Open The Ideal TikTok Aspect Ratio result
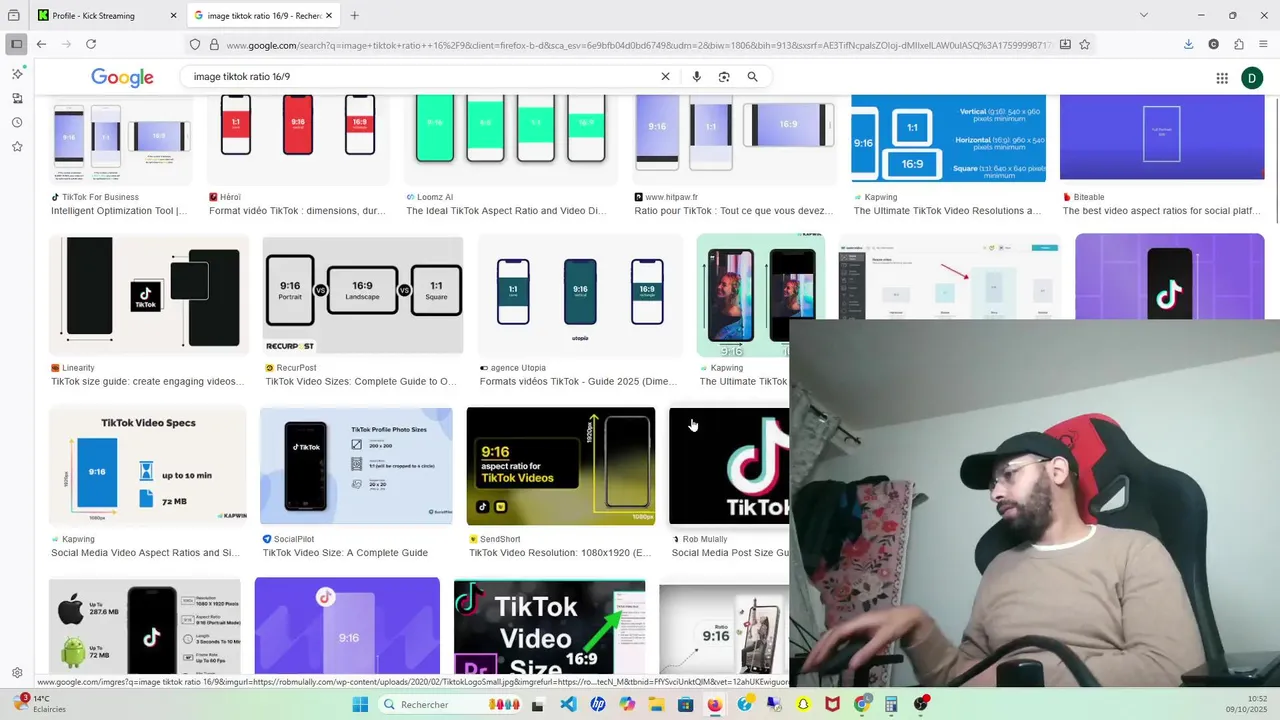The width and height of the screenshot is (1280, 720). pos(507,211)
